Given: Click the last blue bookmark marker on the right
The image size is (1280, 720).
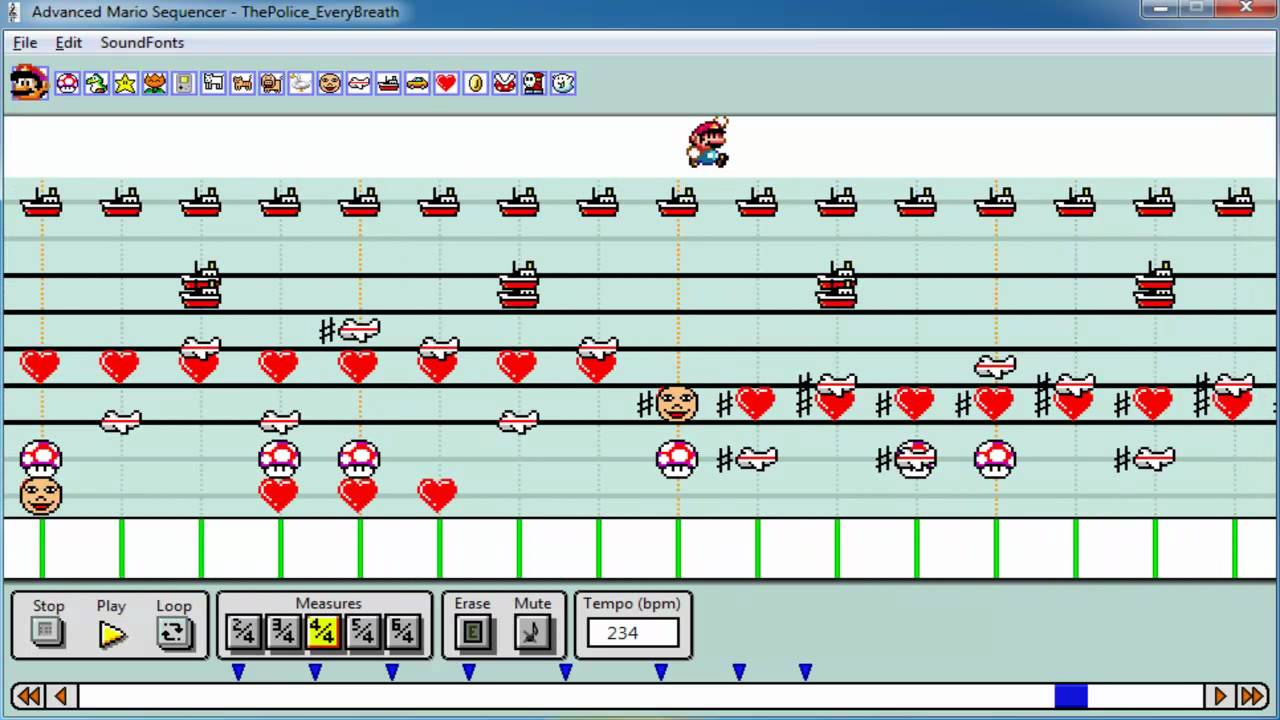Looking at the screenshot, I should tap(805, 672).
